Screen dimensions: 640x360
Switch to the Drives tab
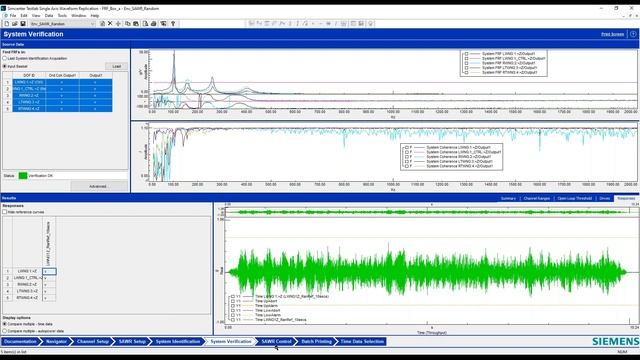point(604,198)
